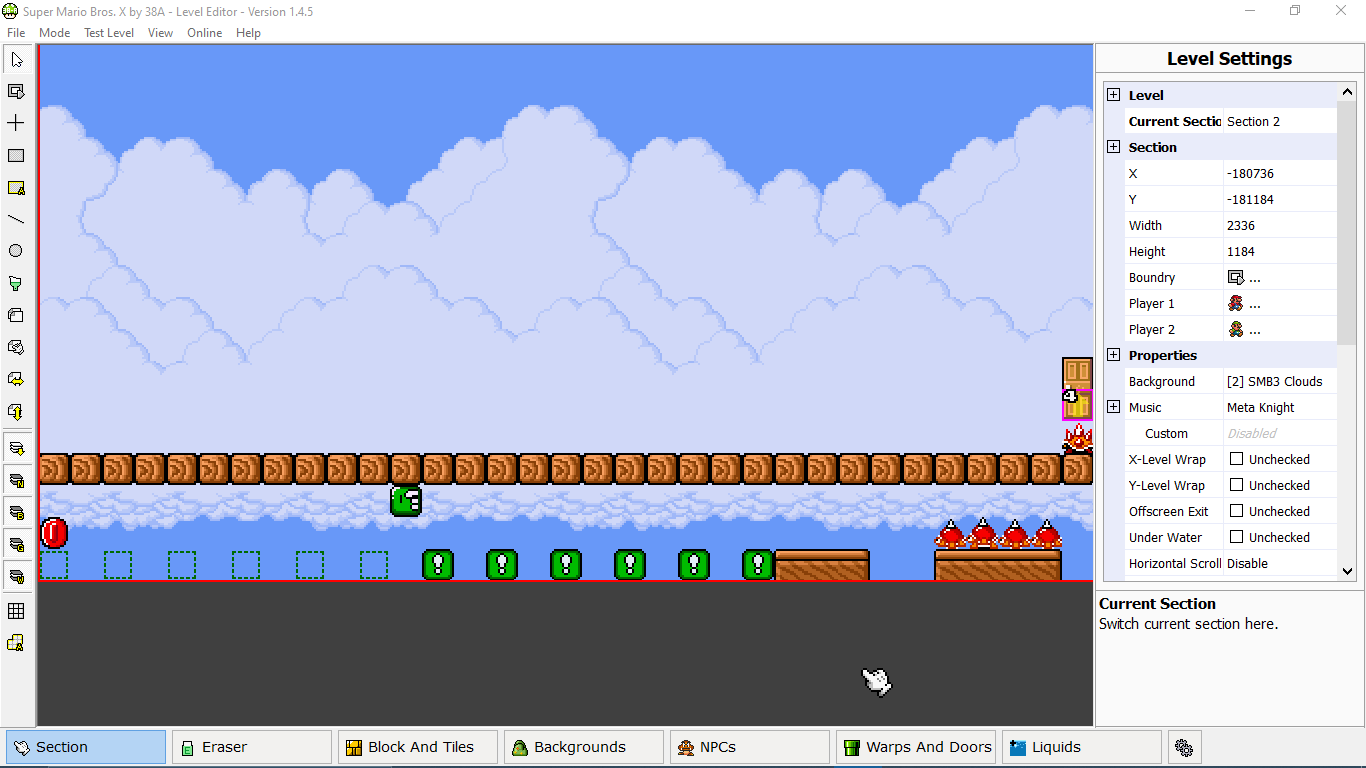
Task: Click the layer icon labeled B
Action: click(16, 511)
